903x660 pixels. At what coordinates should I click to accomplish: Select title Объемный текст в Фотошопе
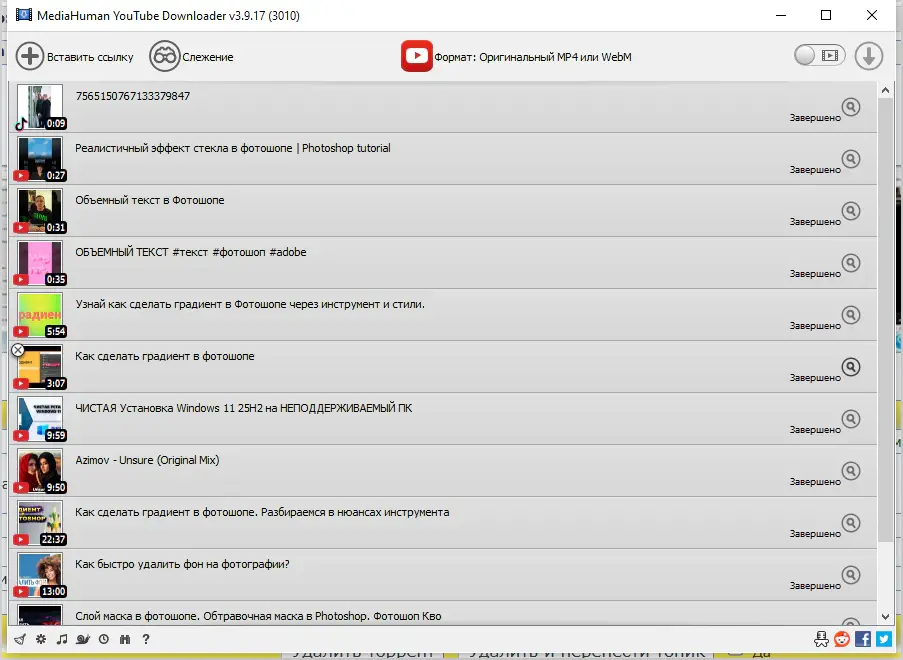[x=150, y=200]
